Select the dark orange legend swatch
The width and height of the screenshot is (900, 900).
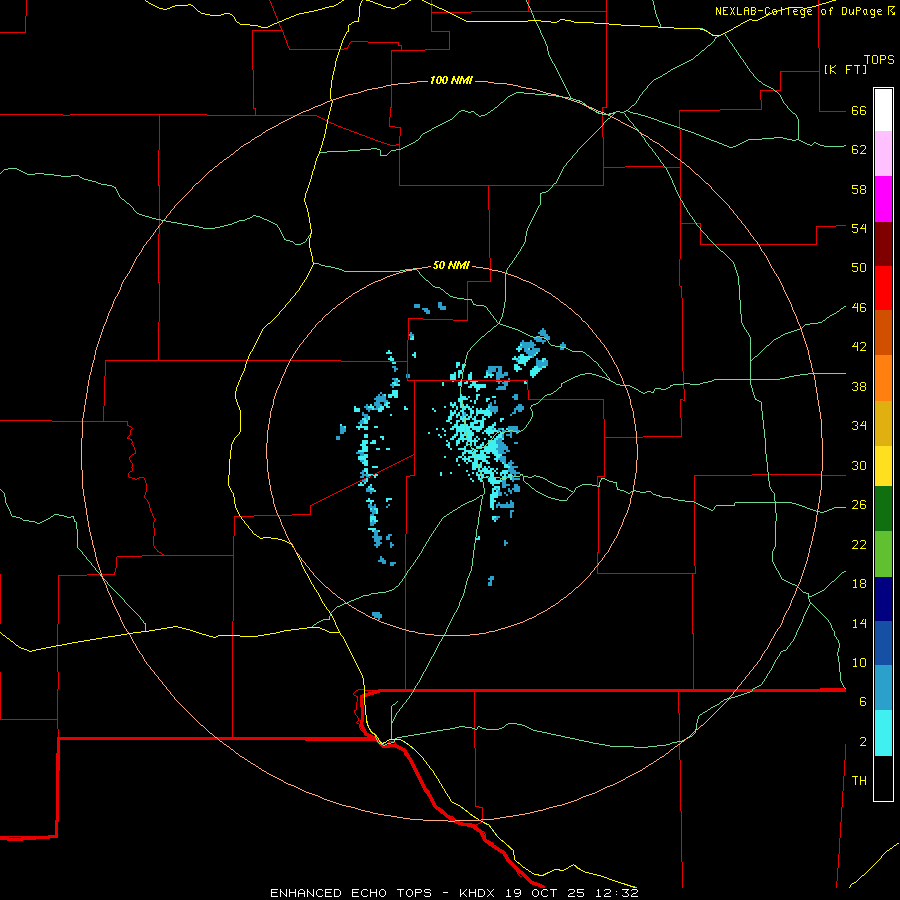[x=883, y=332]
